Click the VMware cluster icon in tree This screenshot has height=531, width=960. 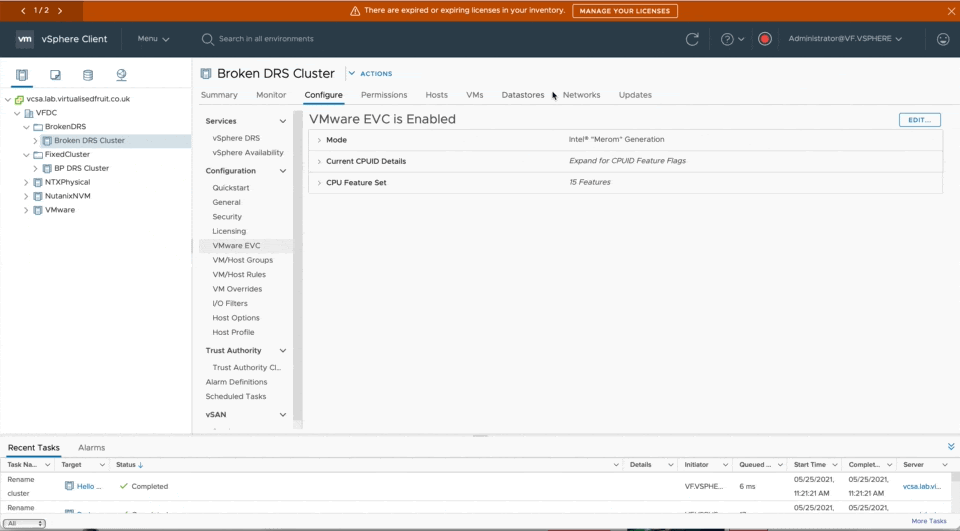pyautogui.click(x=38, y=210)
